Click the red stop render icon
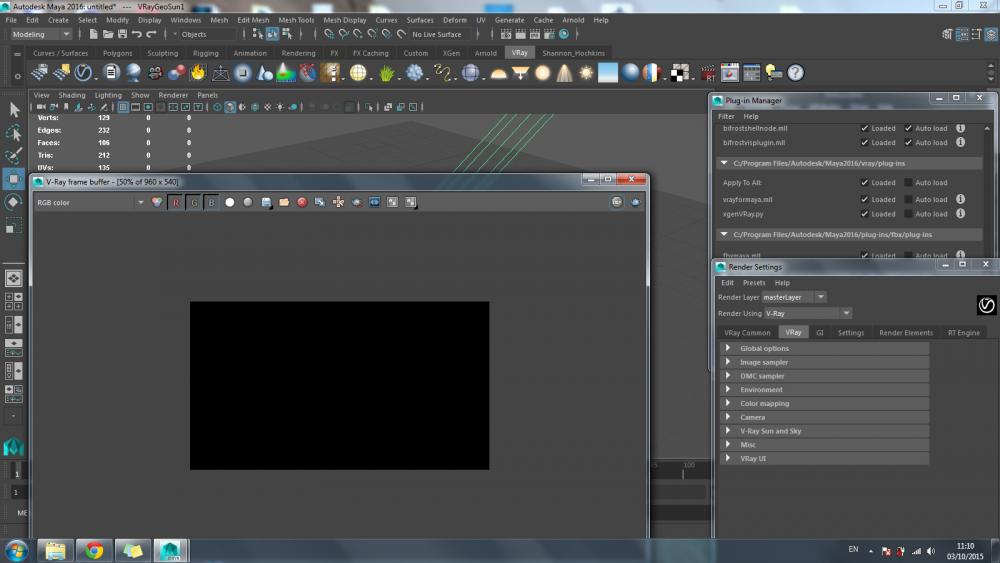Screen dimensions: 1000x563 tap(301, 202)
